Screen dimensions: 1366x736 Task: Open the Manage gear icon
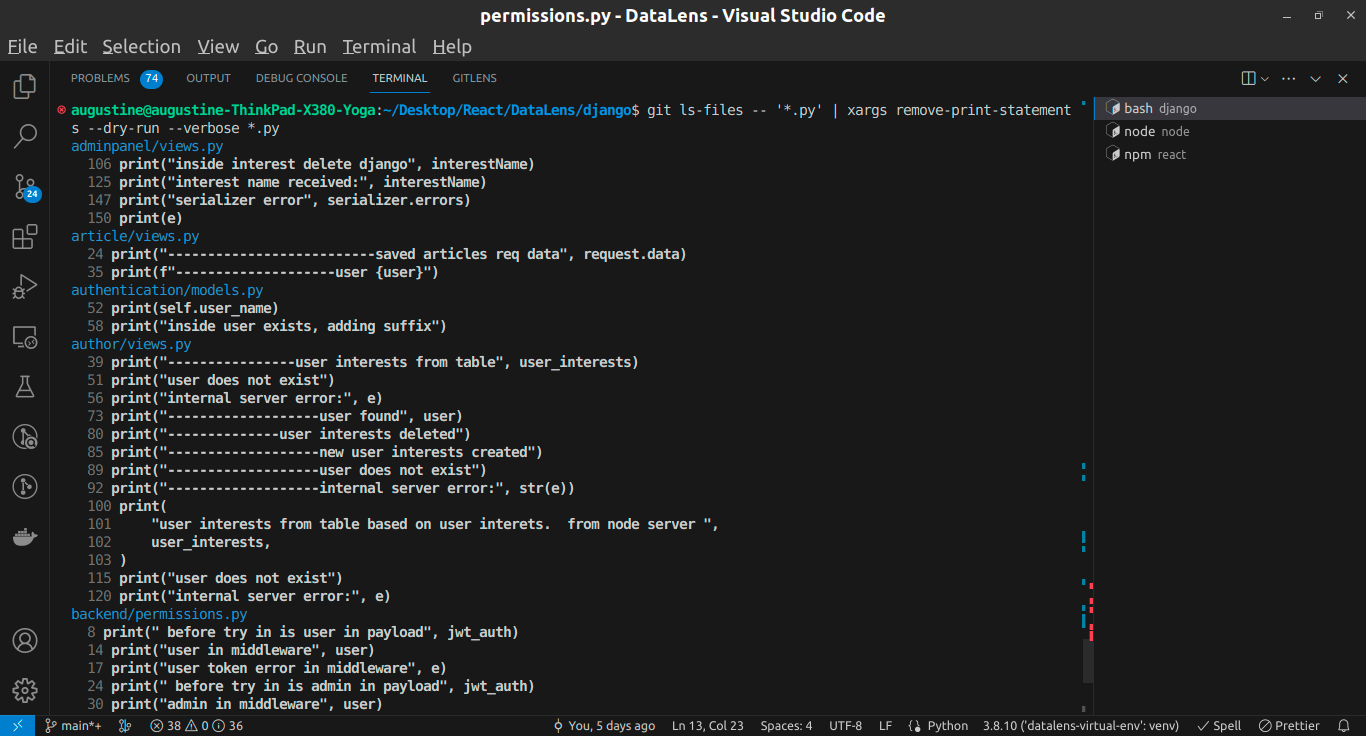click(x=25, y=690)
